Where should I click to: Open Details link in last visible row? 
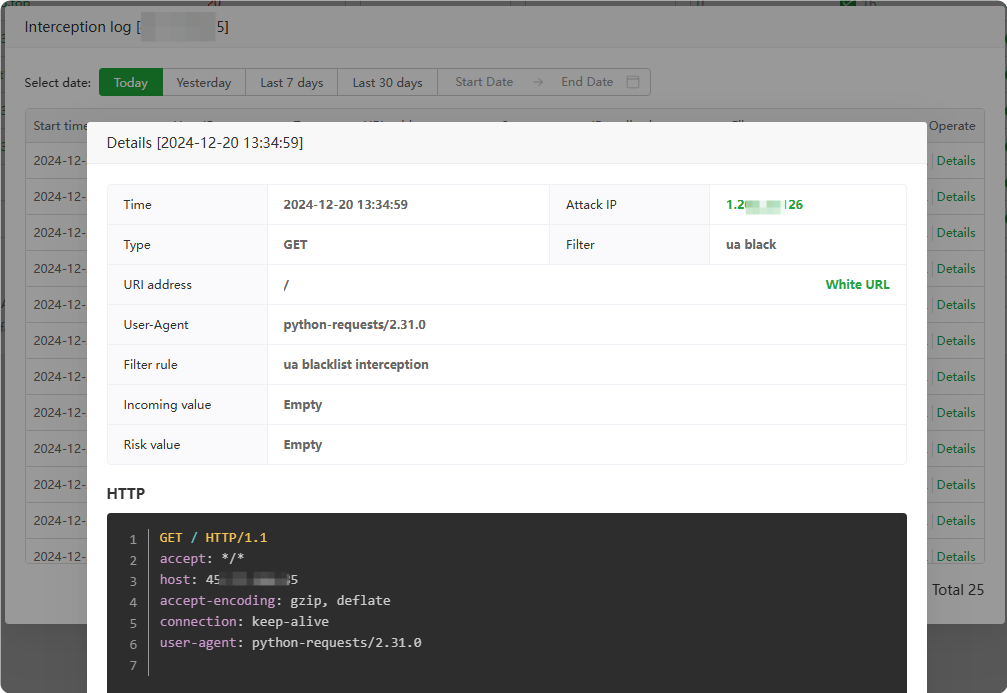955,556
